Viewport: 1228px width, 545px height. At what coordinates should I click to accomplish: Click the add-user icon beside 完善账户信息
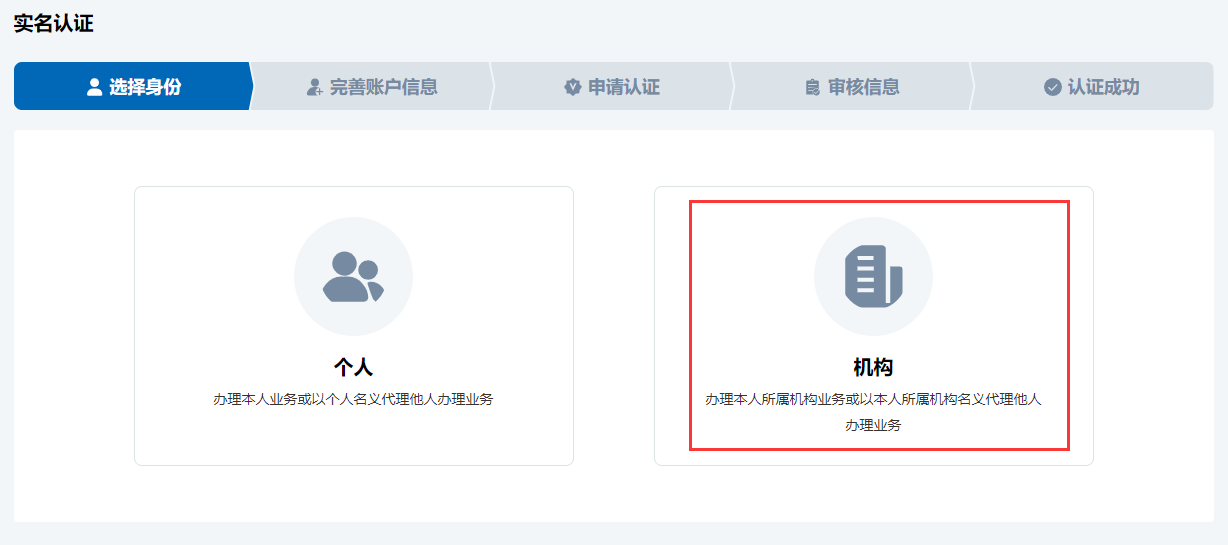coord(314,87)
